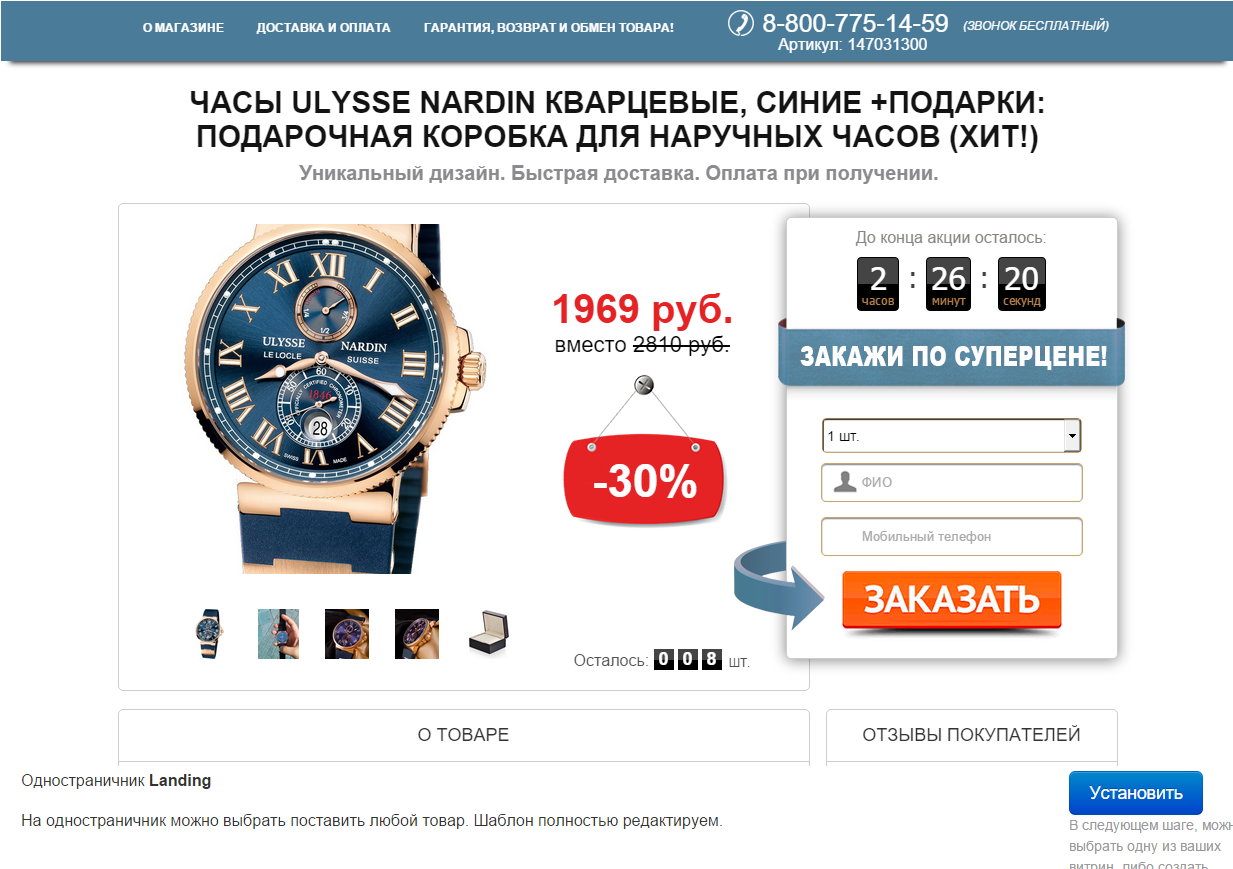Click the person icon in ФИО field

845,482
